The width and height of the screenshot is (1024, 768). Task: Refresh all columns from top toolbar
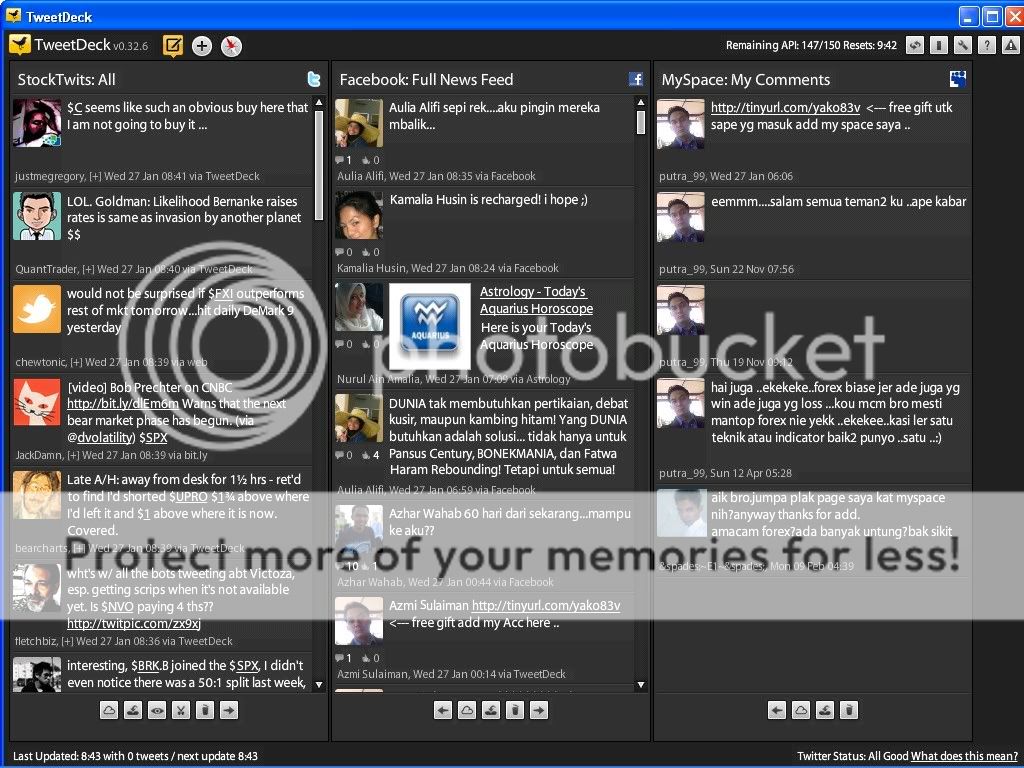[915, 45]
